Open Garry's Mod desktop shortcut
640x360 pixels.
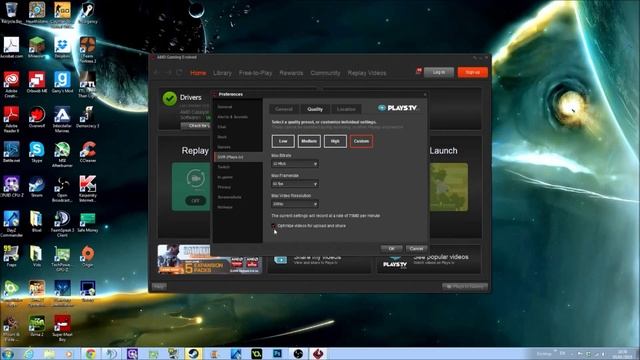click(62, 82)
